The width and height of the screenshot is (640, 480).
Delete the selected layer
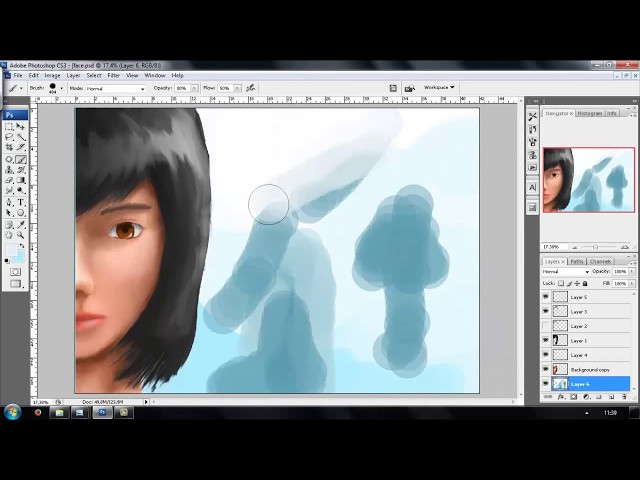point(624,397)
